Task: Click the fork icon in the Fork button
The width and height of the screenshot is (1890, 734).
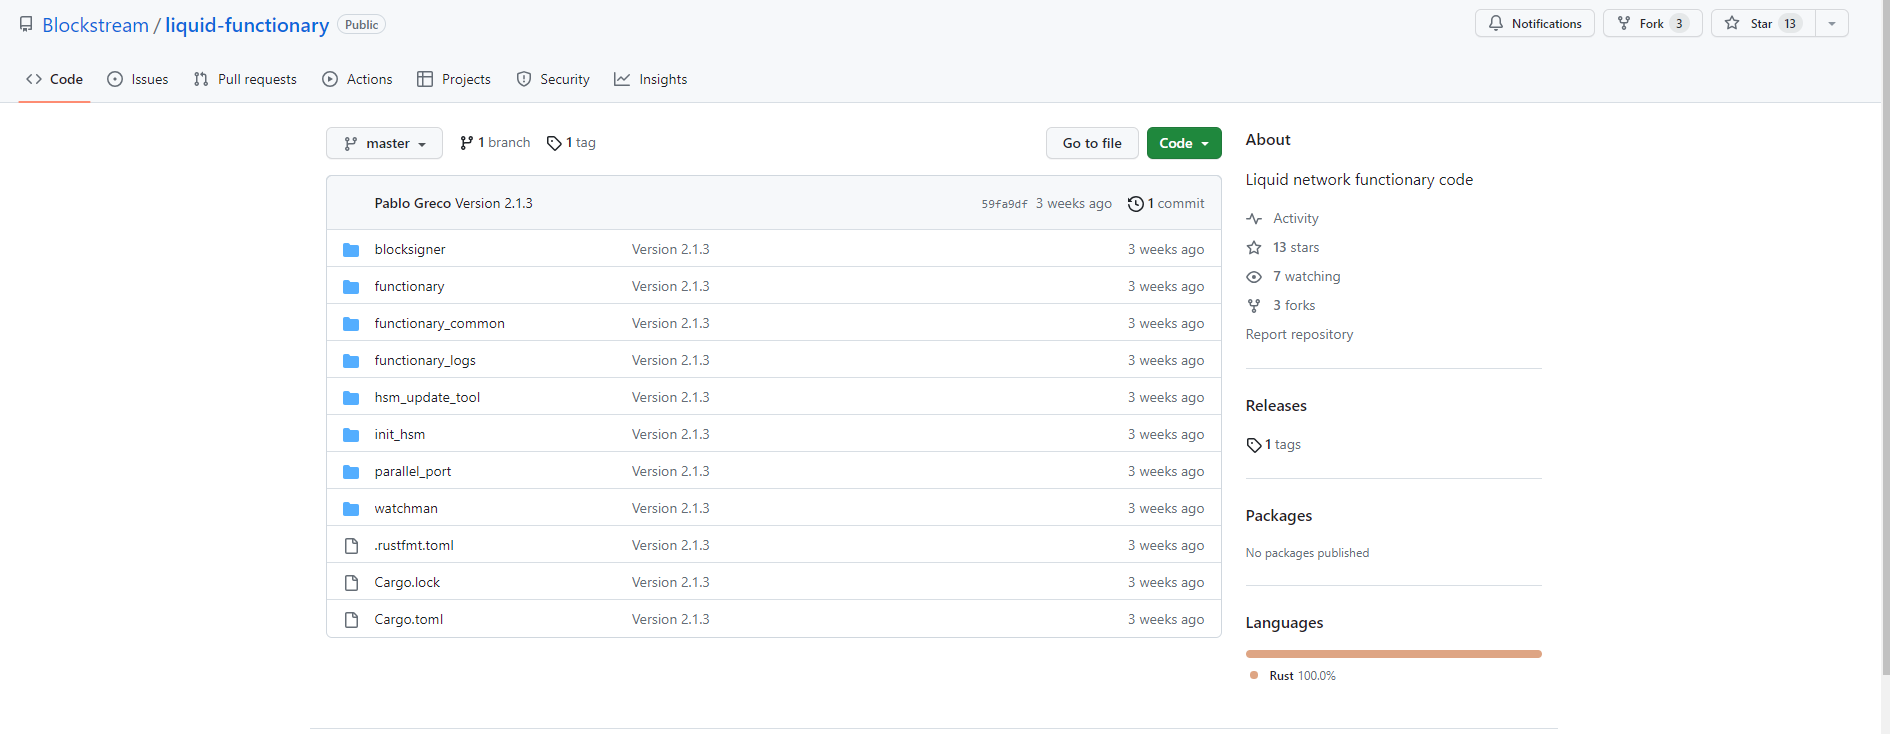Action: pos(1624,23)
